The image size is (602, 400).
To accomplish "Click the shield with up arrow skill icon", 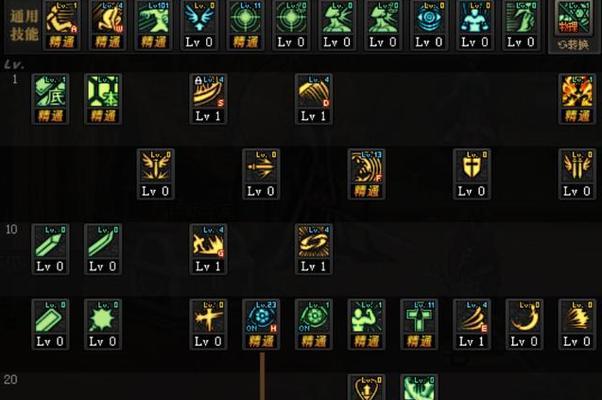I will (x=366, y=388).
